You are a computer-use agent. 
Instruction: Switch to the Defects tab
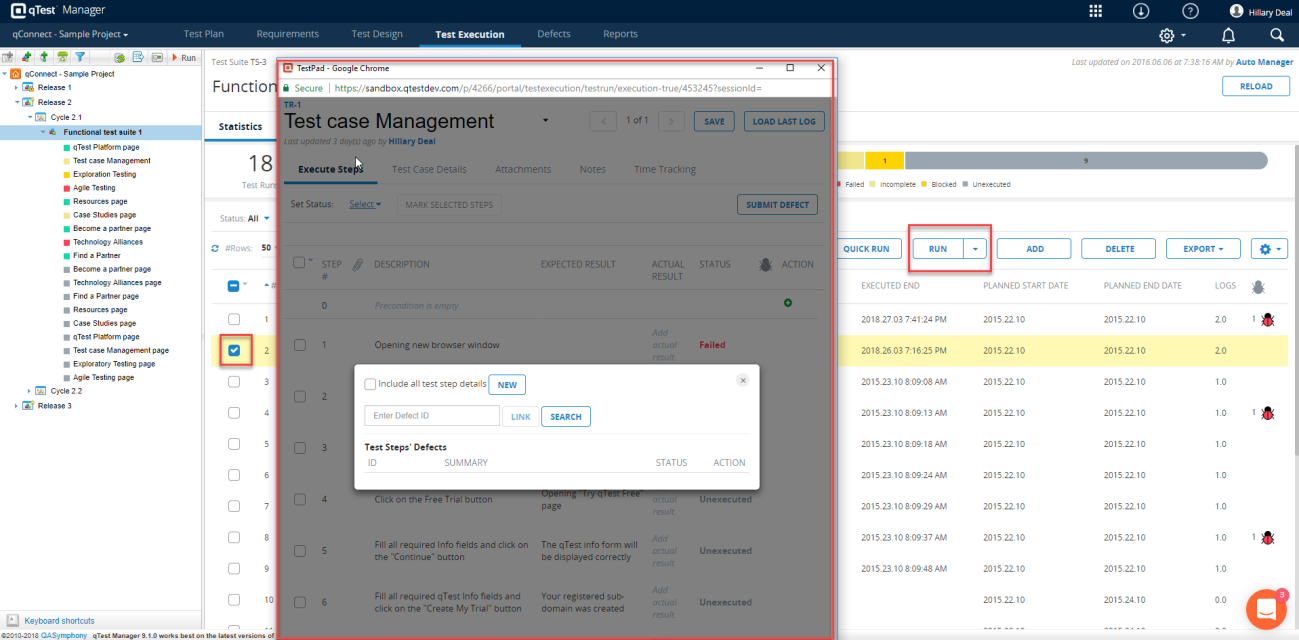point(554,34)
